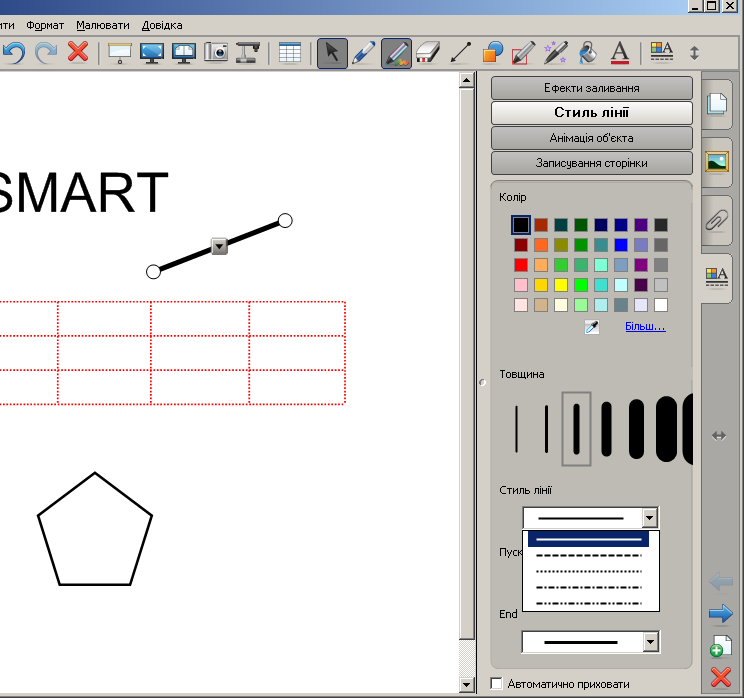Pick the bright blue color swatch

(621, 245)
